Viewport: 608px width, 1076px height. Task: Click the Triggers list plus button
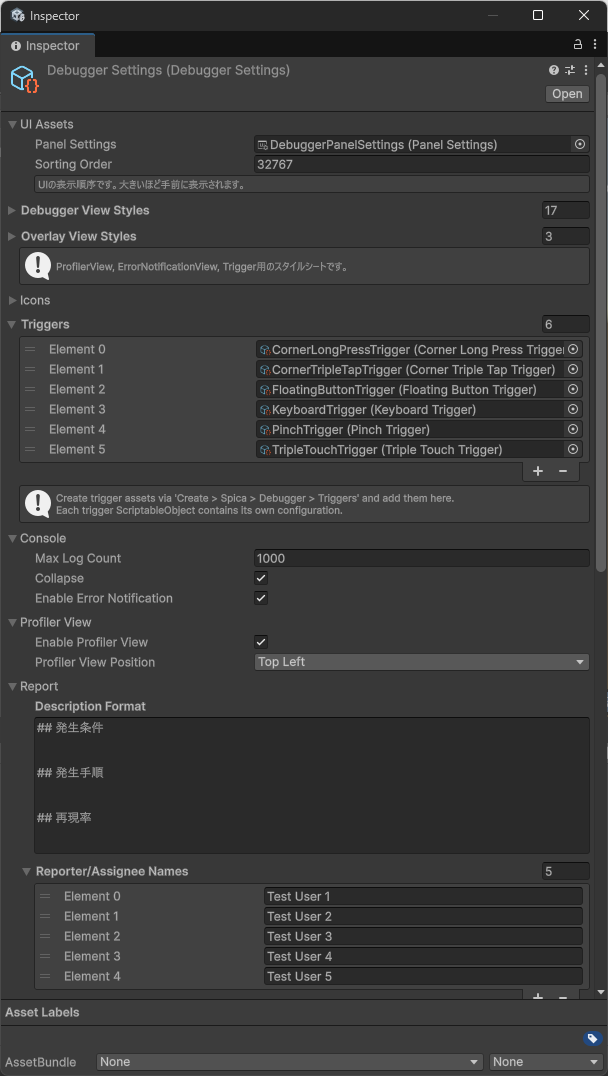pos(538,471)
